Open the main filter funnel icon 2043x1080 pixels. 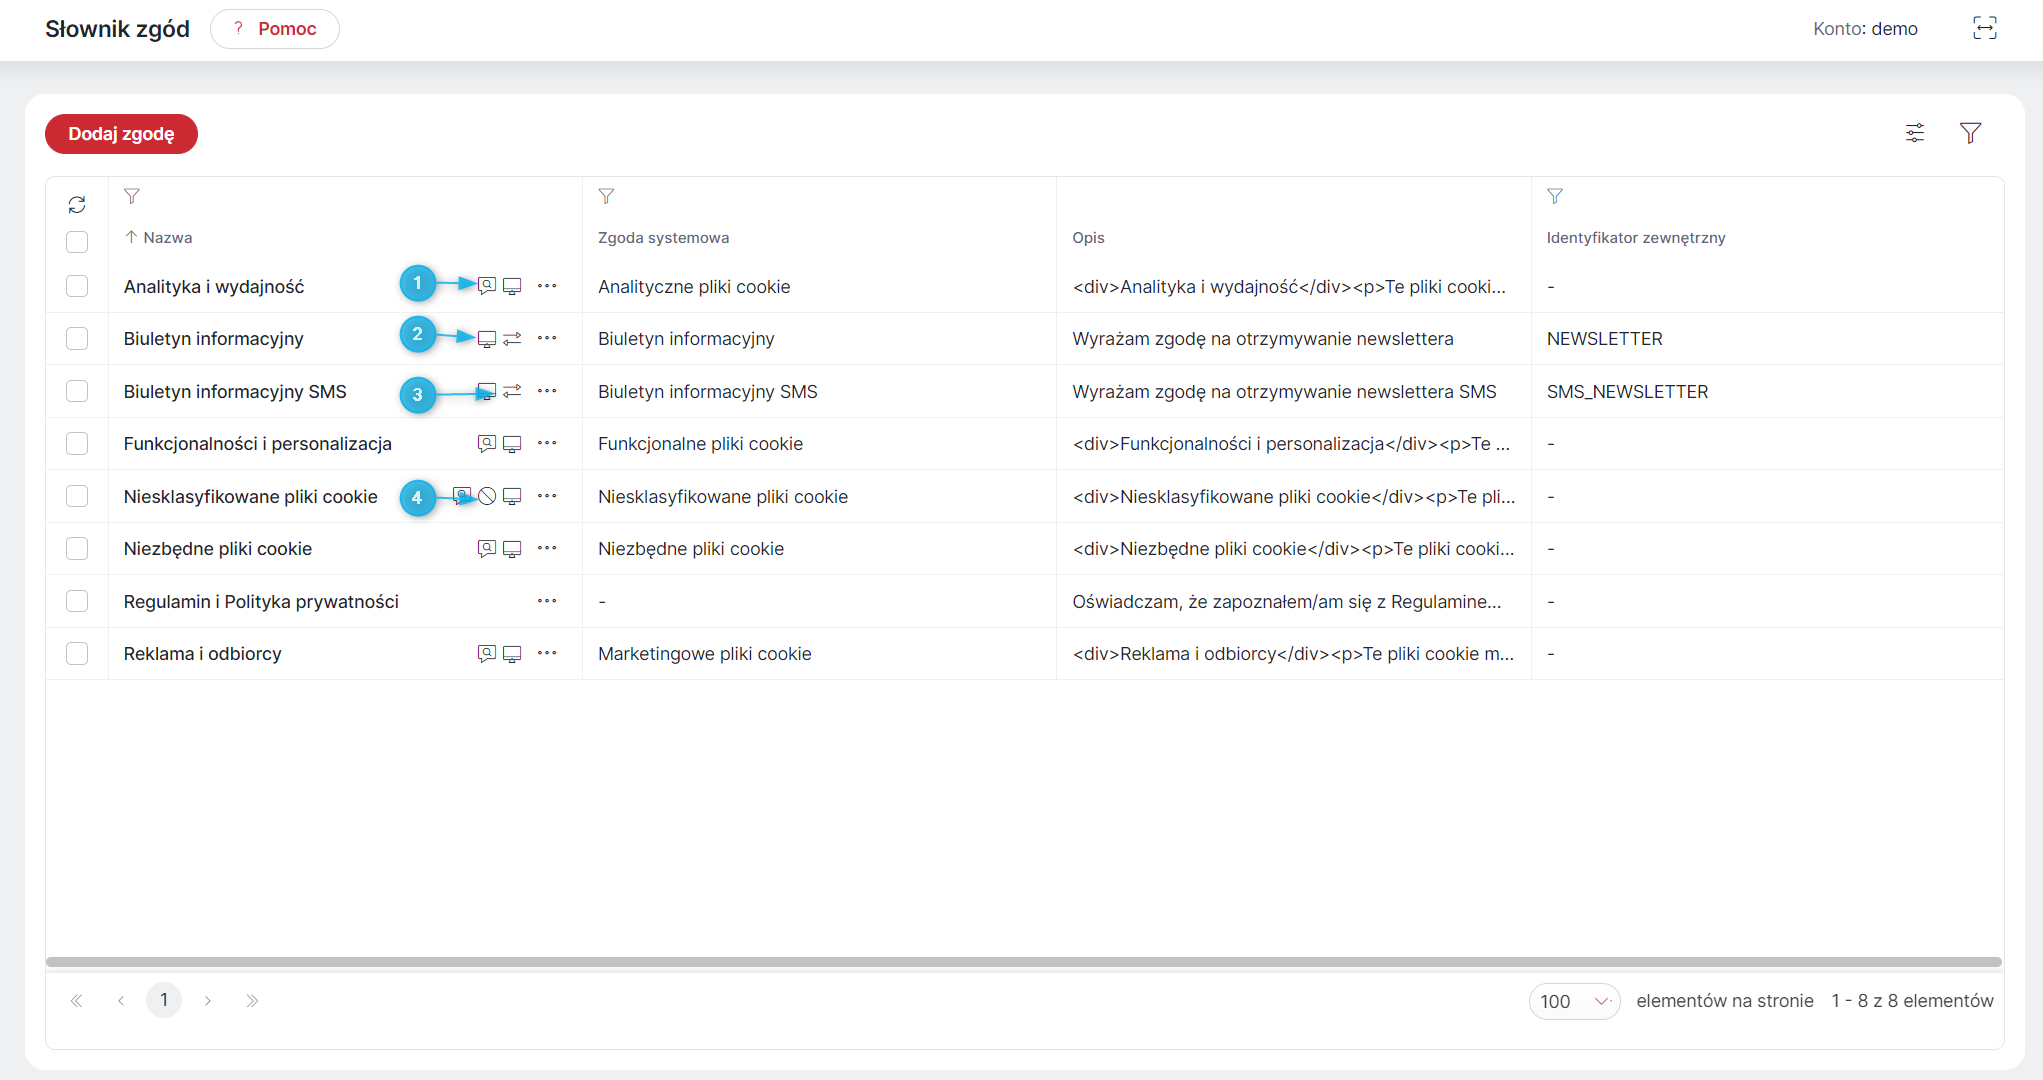[x=1970, y=133]
